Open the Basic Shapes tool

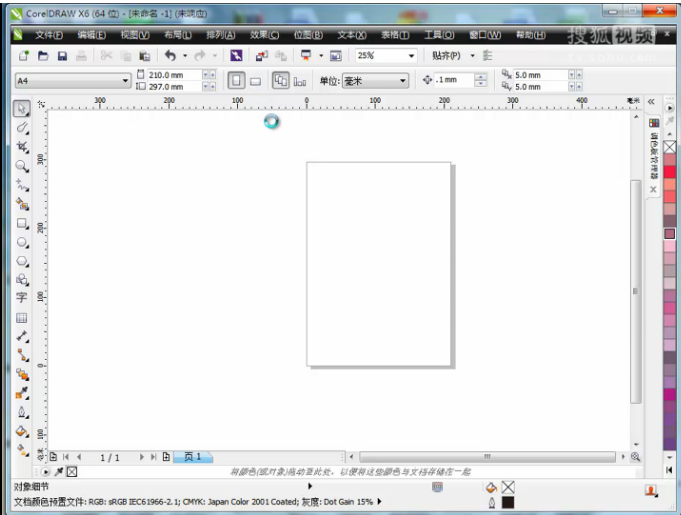click(x=22, y=280)
